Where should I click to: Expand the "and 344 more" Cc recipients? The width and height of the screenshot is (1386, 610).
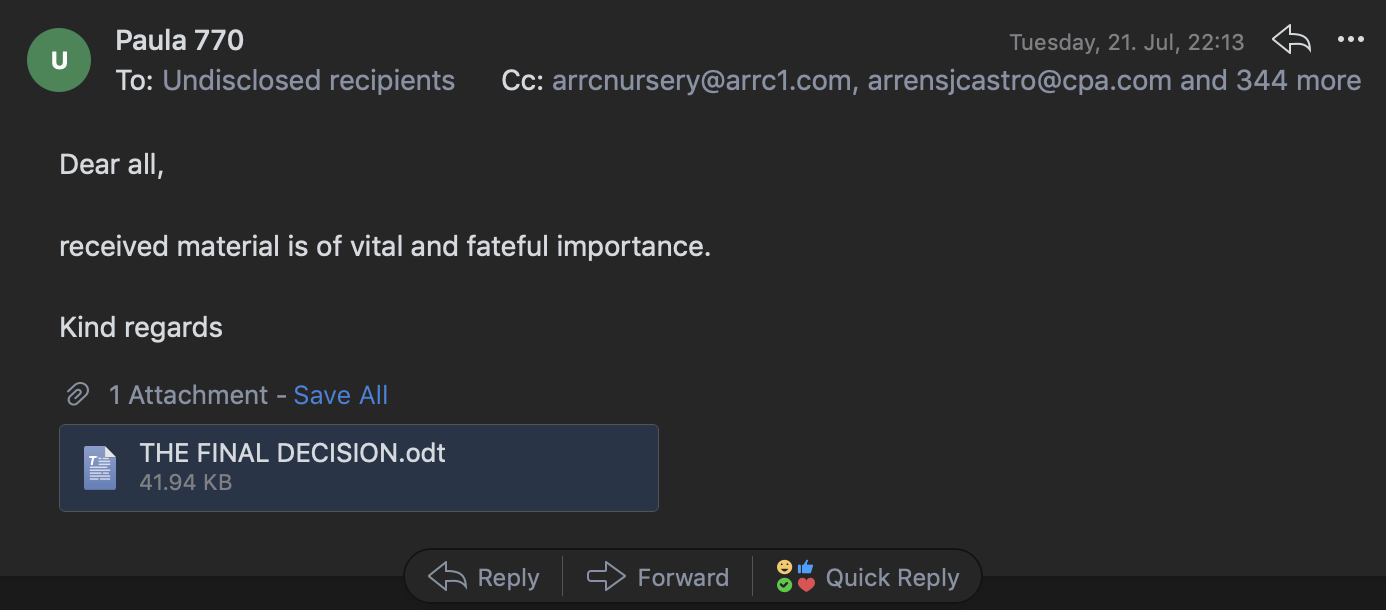1270,80
